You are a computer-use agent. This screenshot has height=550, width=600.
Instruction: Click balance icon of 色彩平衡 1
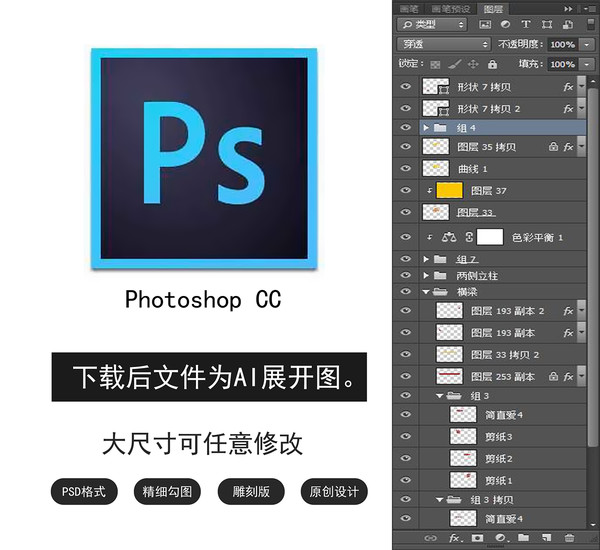pos(449,237)
